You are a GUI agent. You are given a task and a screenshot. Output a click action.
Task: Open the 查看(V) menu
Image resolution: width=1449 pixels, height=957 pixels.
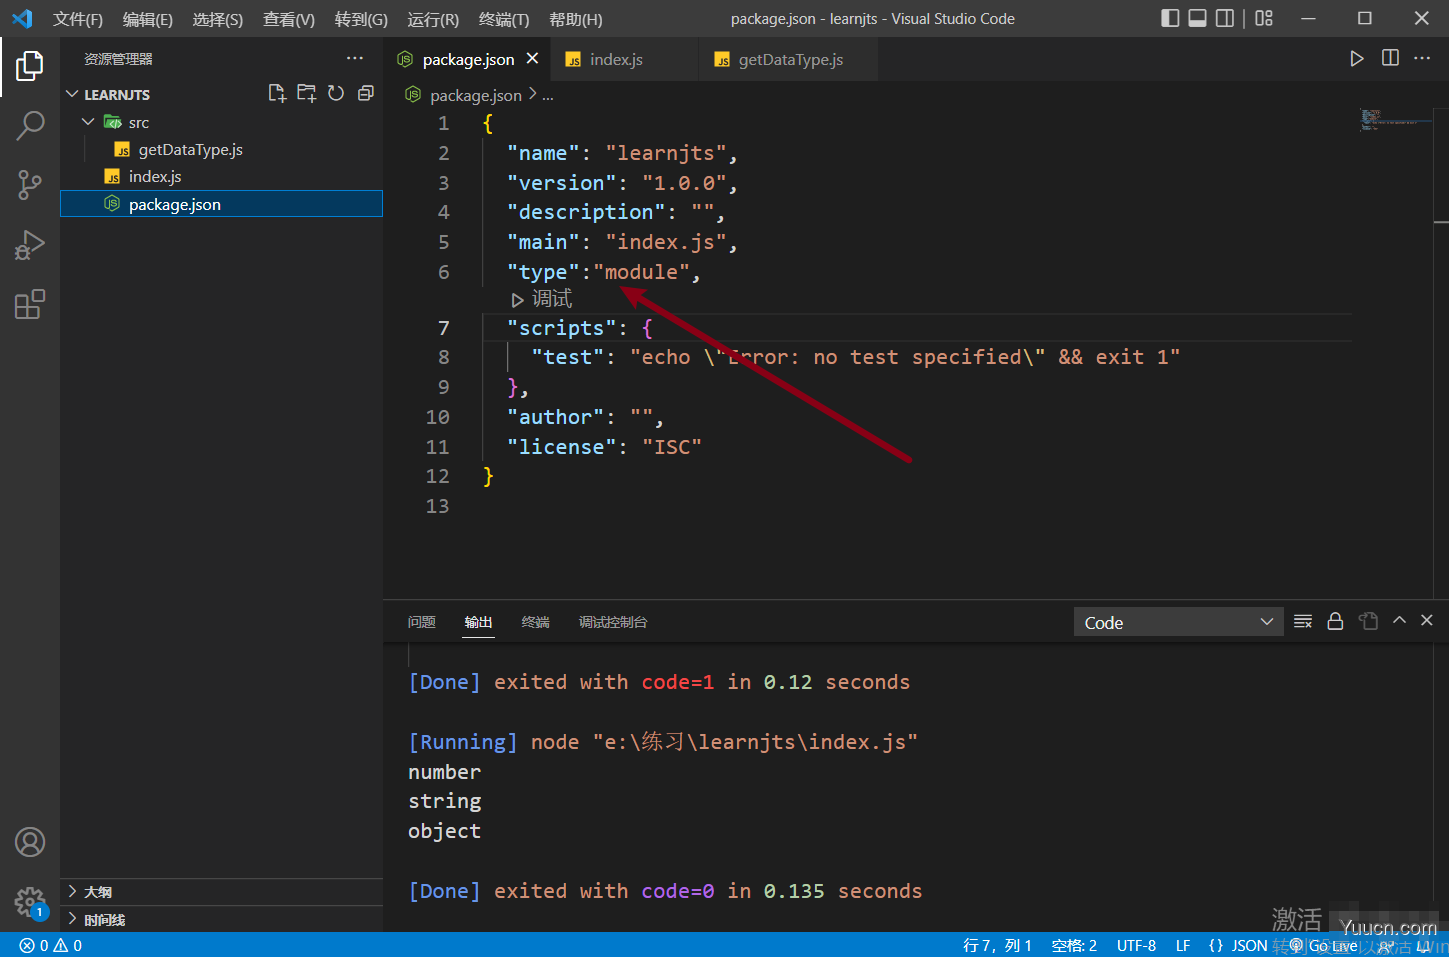point(289,19)
